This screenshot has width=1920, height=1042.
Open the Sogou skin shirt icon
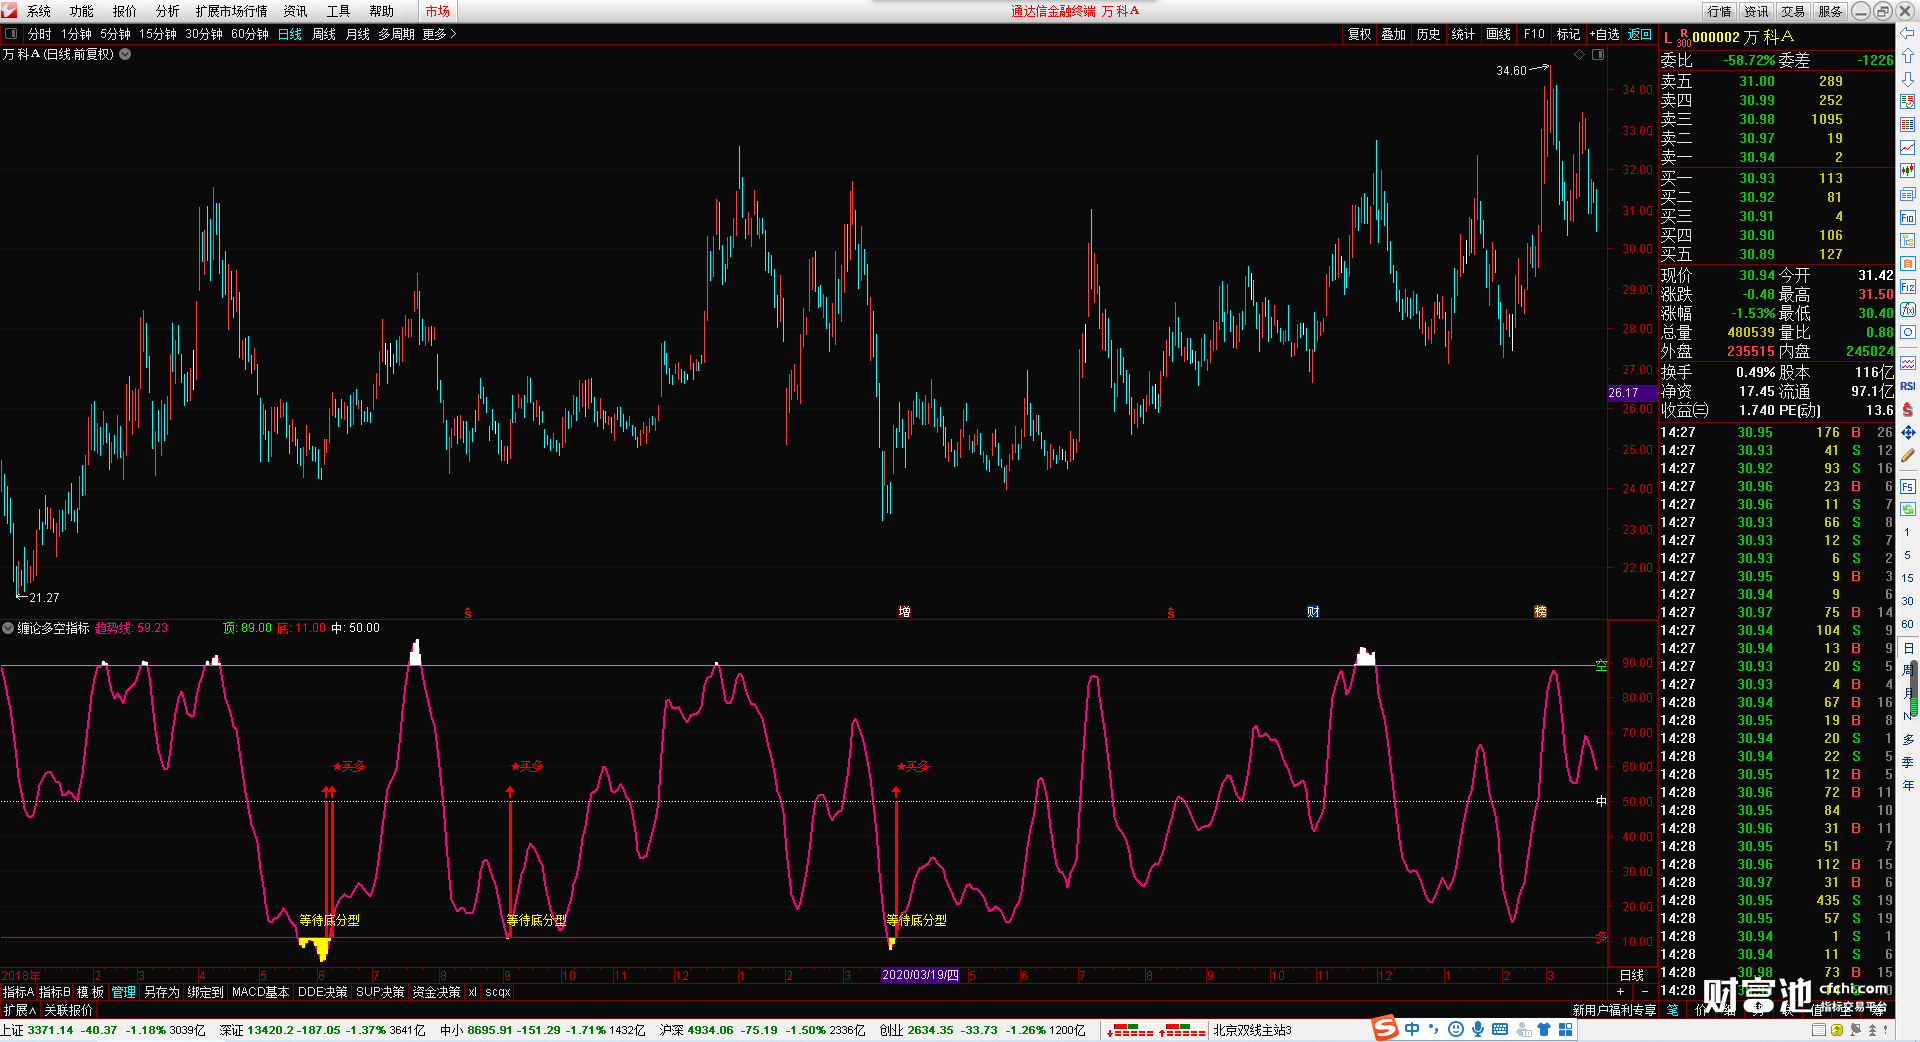tap(1544, 1029)
